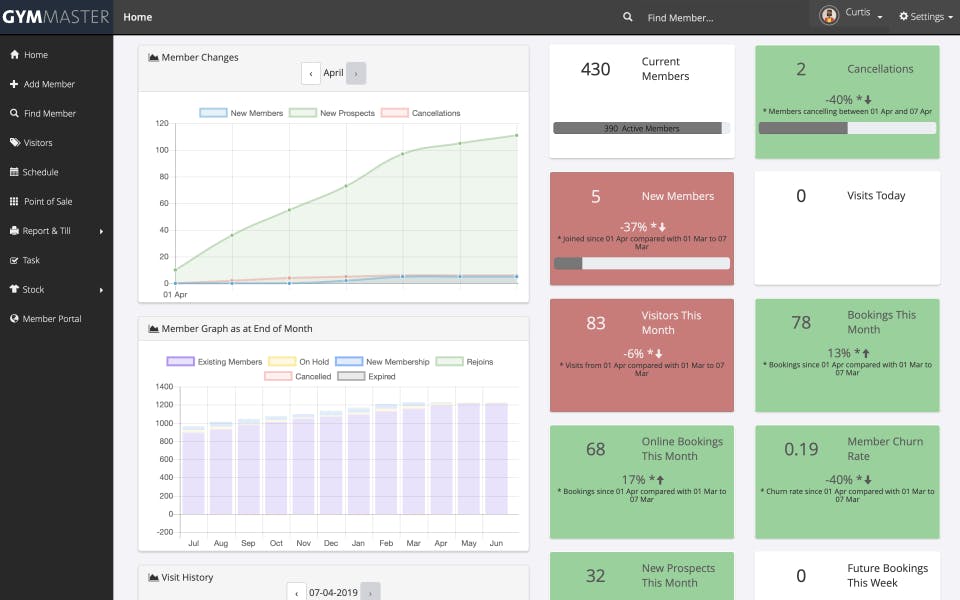
Task: Click the Task checkmark icon
Action: pyautogui.click(x=14, y=260)
